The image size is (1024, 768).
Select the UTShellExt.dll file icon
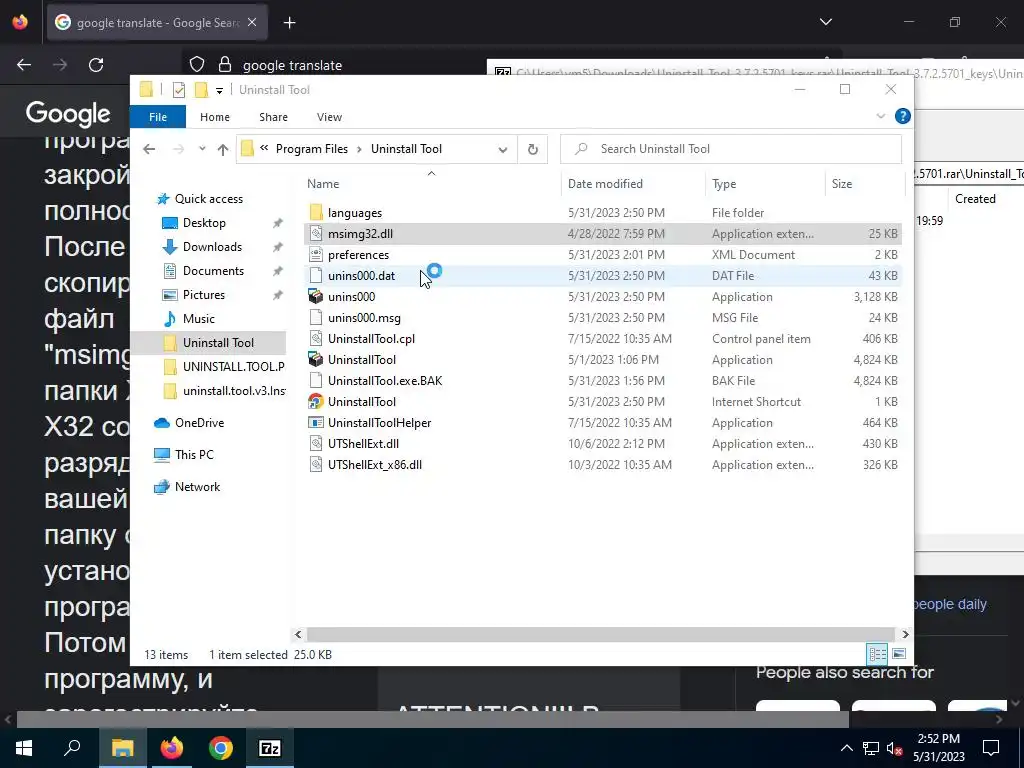pos(316,443)
